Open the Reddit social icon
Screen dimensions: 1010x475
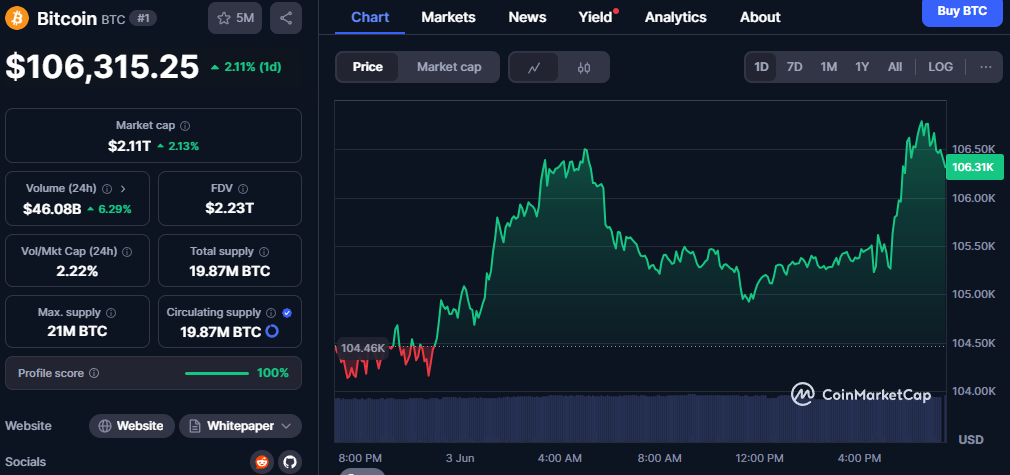coord(262,461)
